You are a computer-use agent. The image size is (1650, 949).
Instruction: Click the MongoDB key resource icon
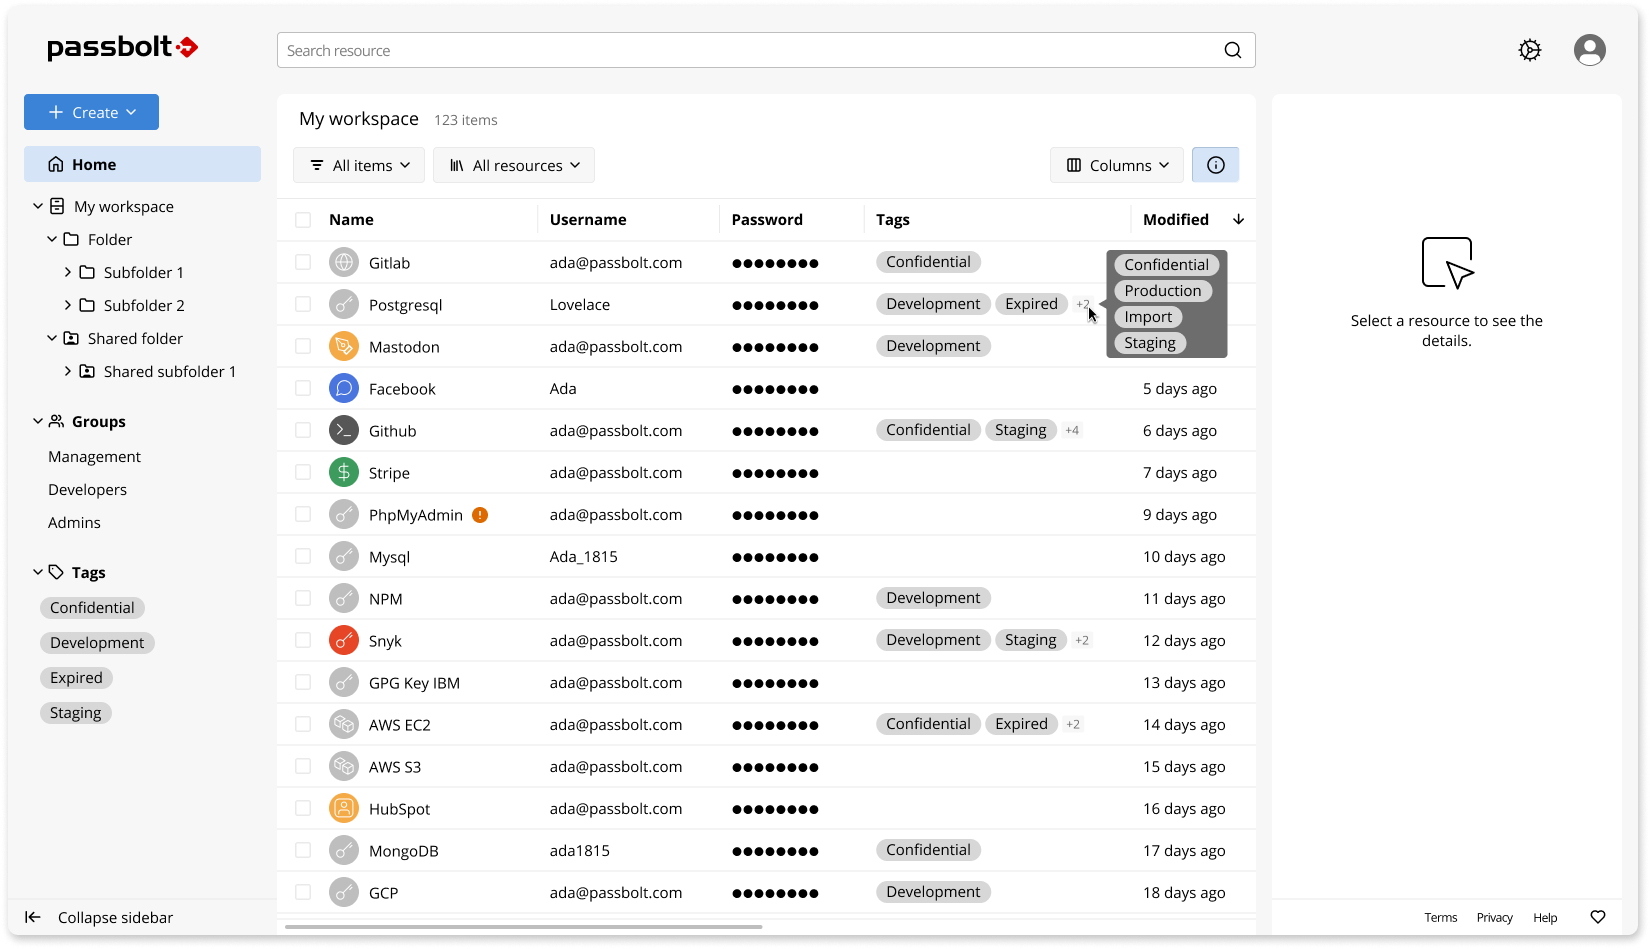(344, 851)
